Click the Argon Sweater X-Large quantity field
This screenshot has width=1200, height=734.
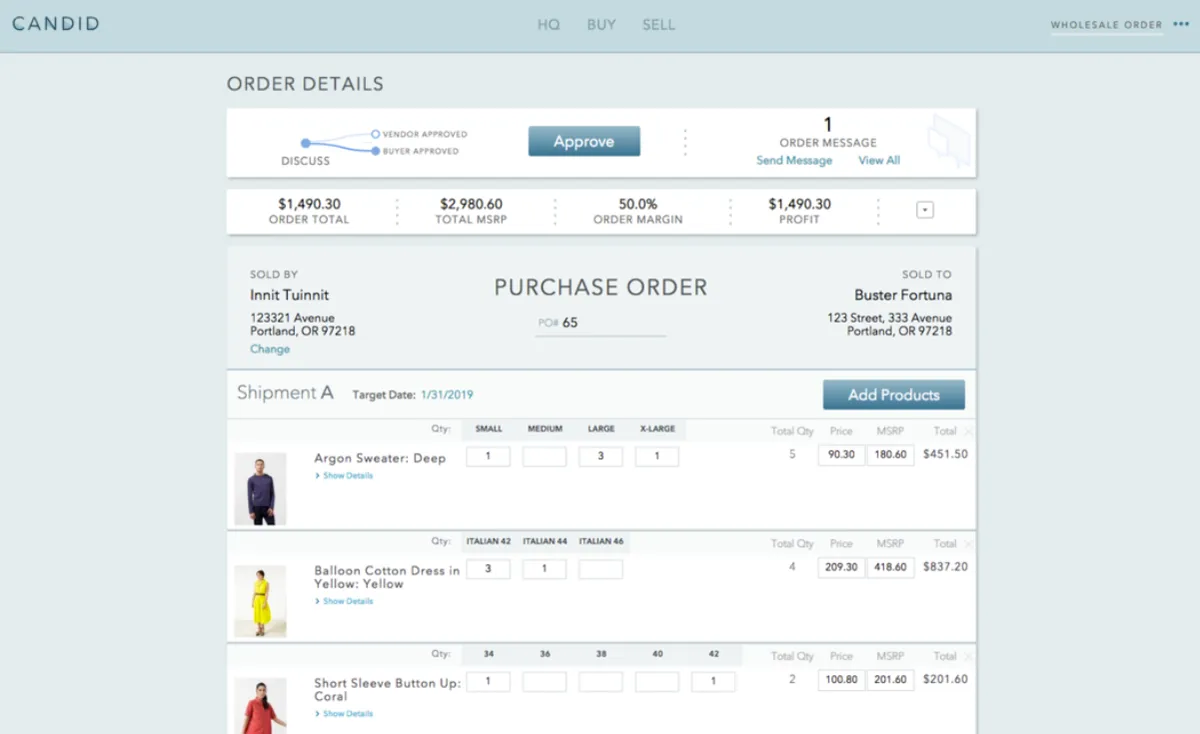[657, 457]
